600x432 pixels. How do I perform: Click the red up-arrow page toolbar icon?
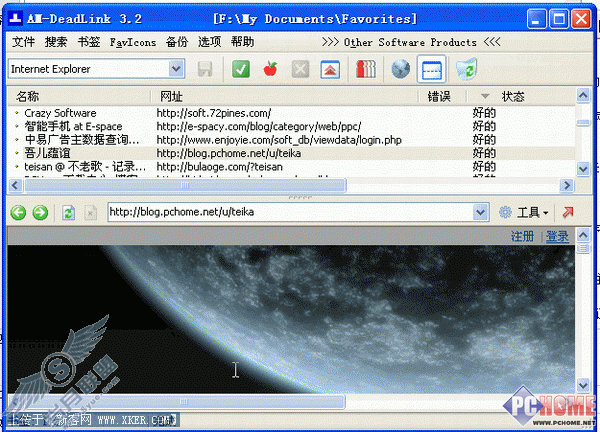point(330,69)
